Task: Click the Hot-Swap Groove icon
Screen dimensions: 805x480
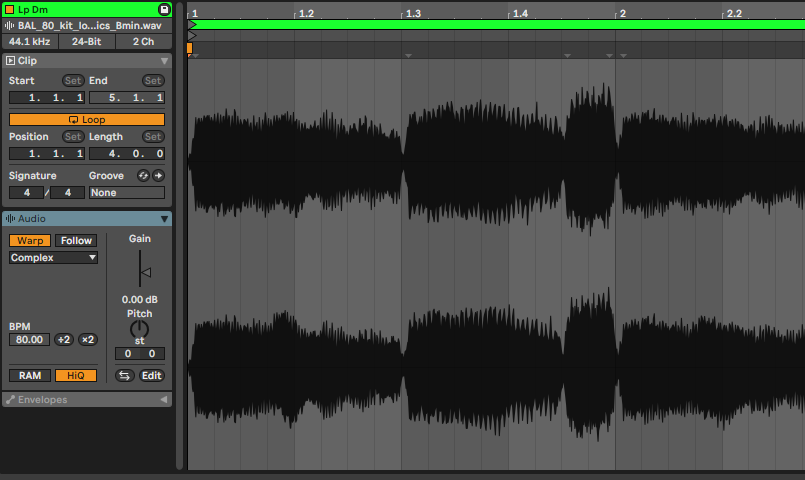Action: pos(143,176)
